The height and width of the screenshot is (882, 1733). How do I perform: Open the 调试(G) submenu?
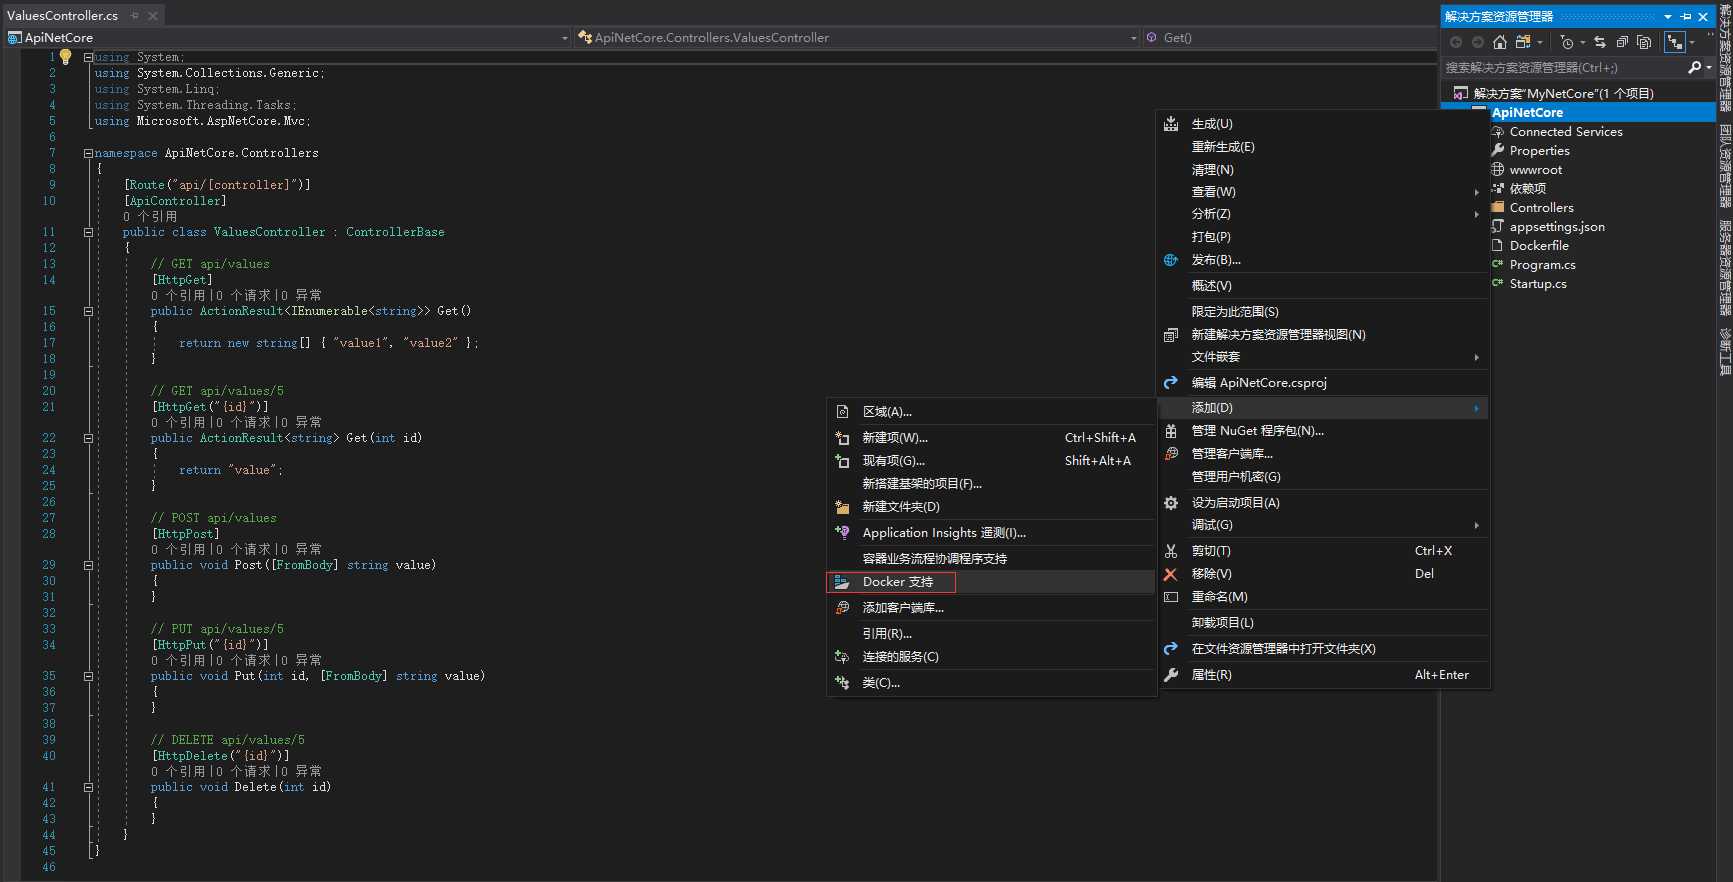(x=1323, y=525)
